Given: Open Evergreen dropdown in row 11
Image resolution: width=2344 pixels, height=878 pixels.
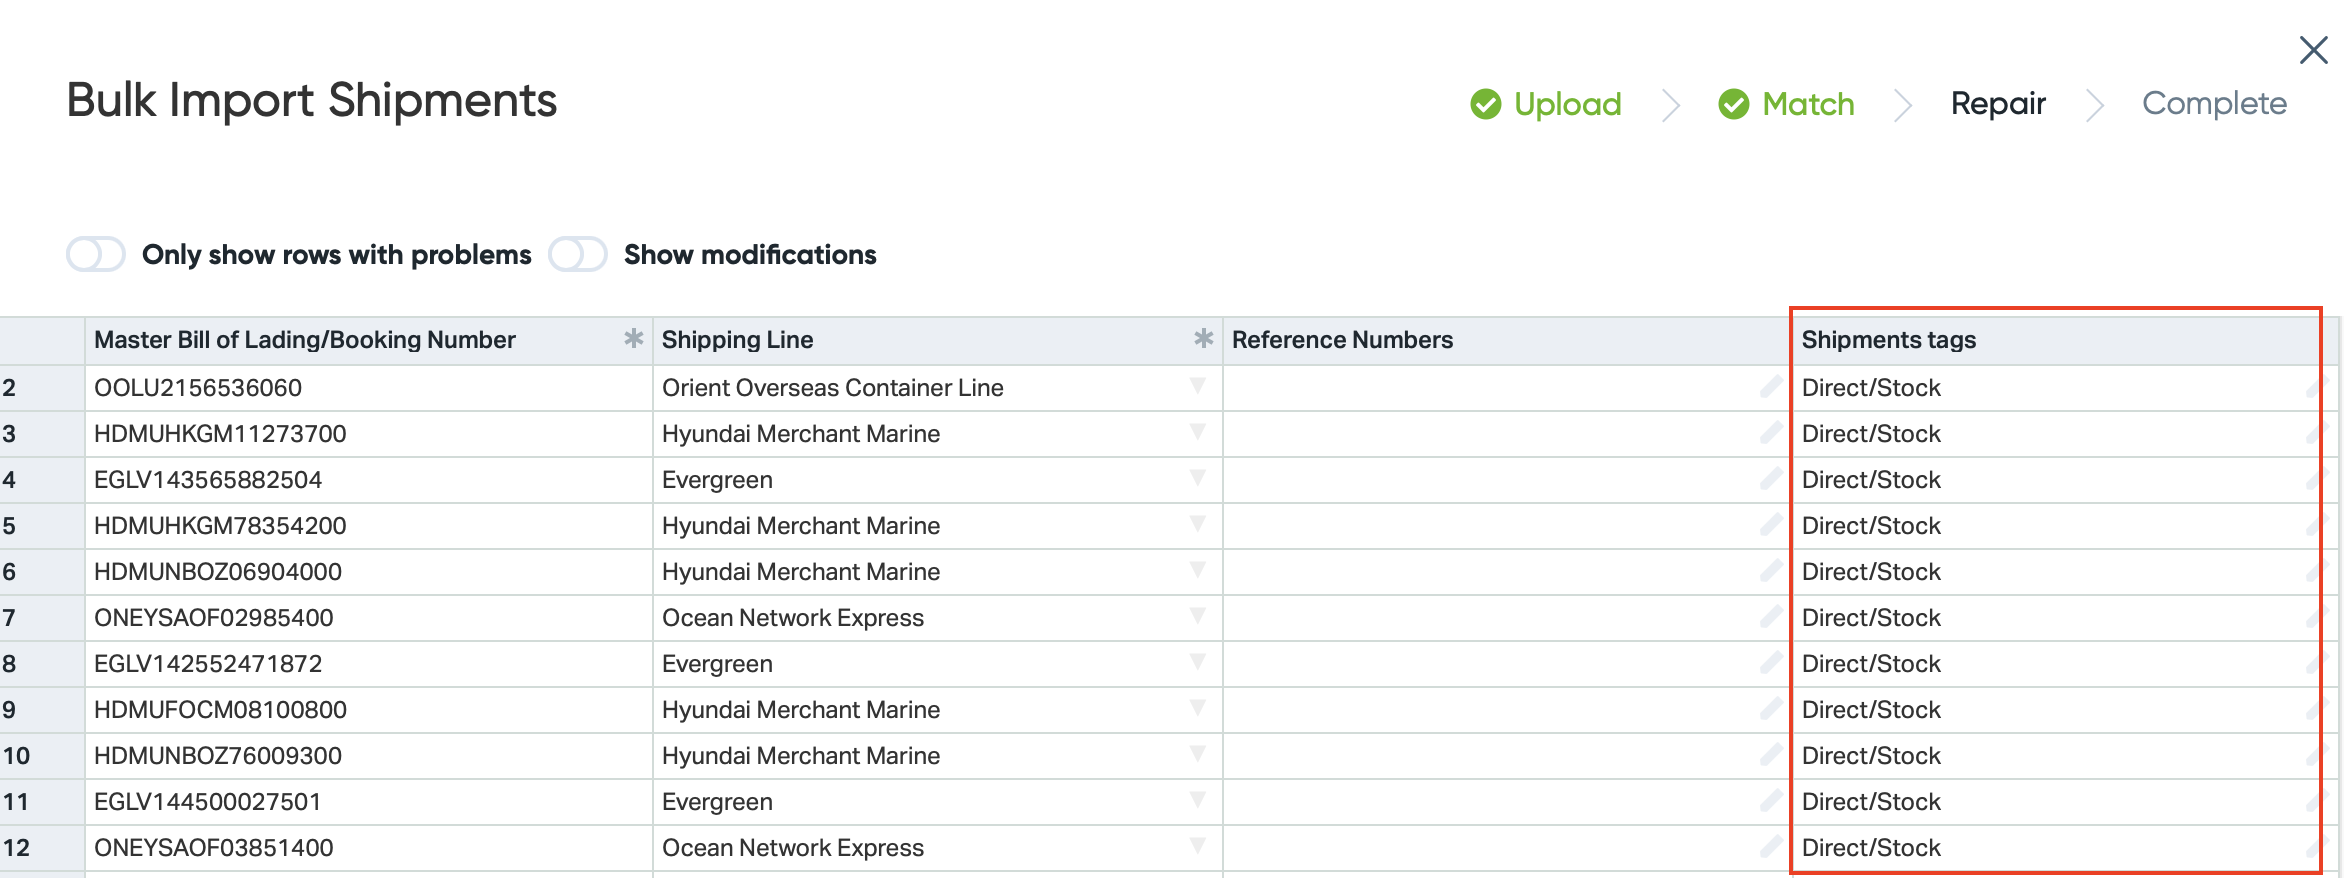Looking at the screenshot, I should [1197, 800].
